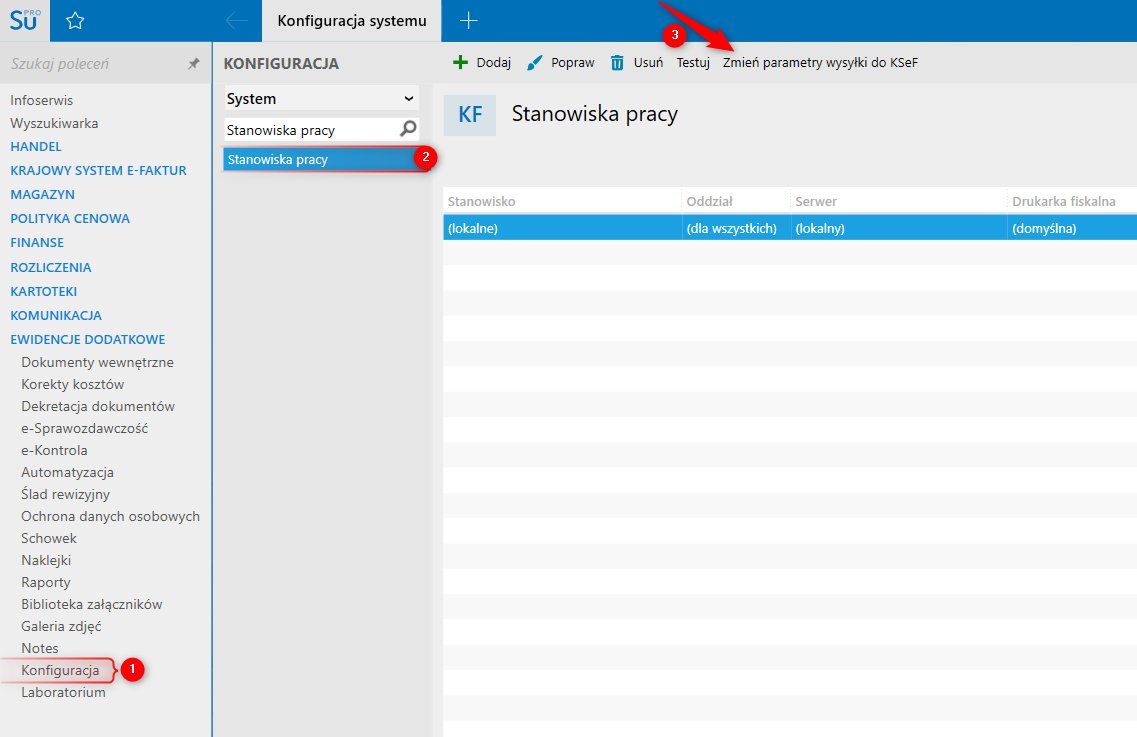Click the Dodaj button label
1137x737 pixels.
tap(494, 62)
